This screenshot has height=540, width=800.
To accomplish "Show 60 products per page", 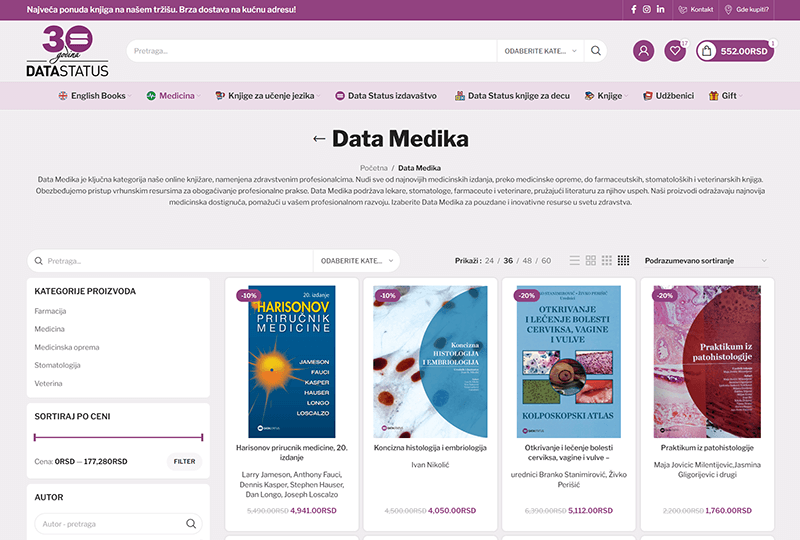I will pos(546,261).
